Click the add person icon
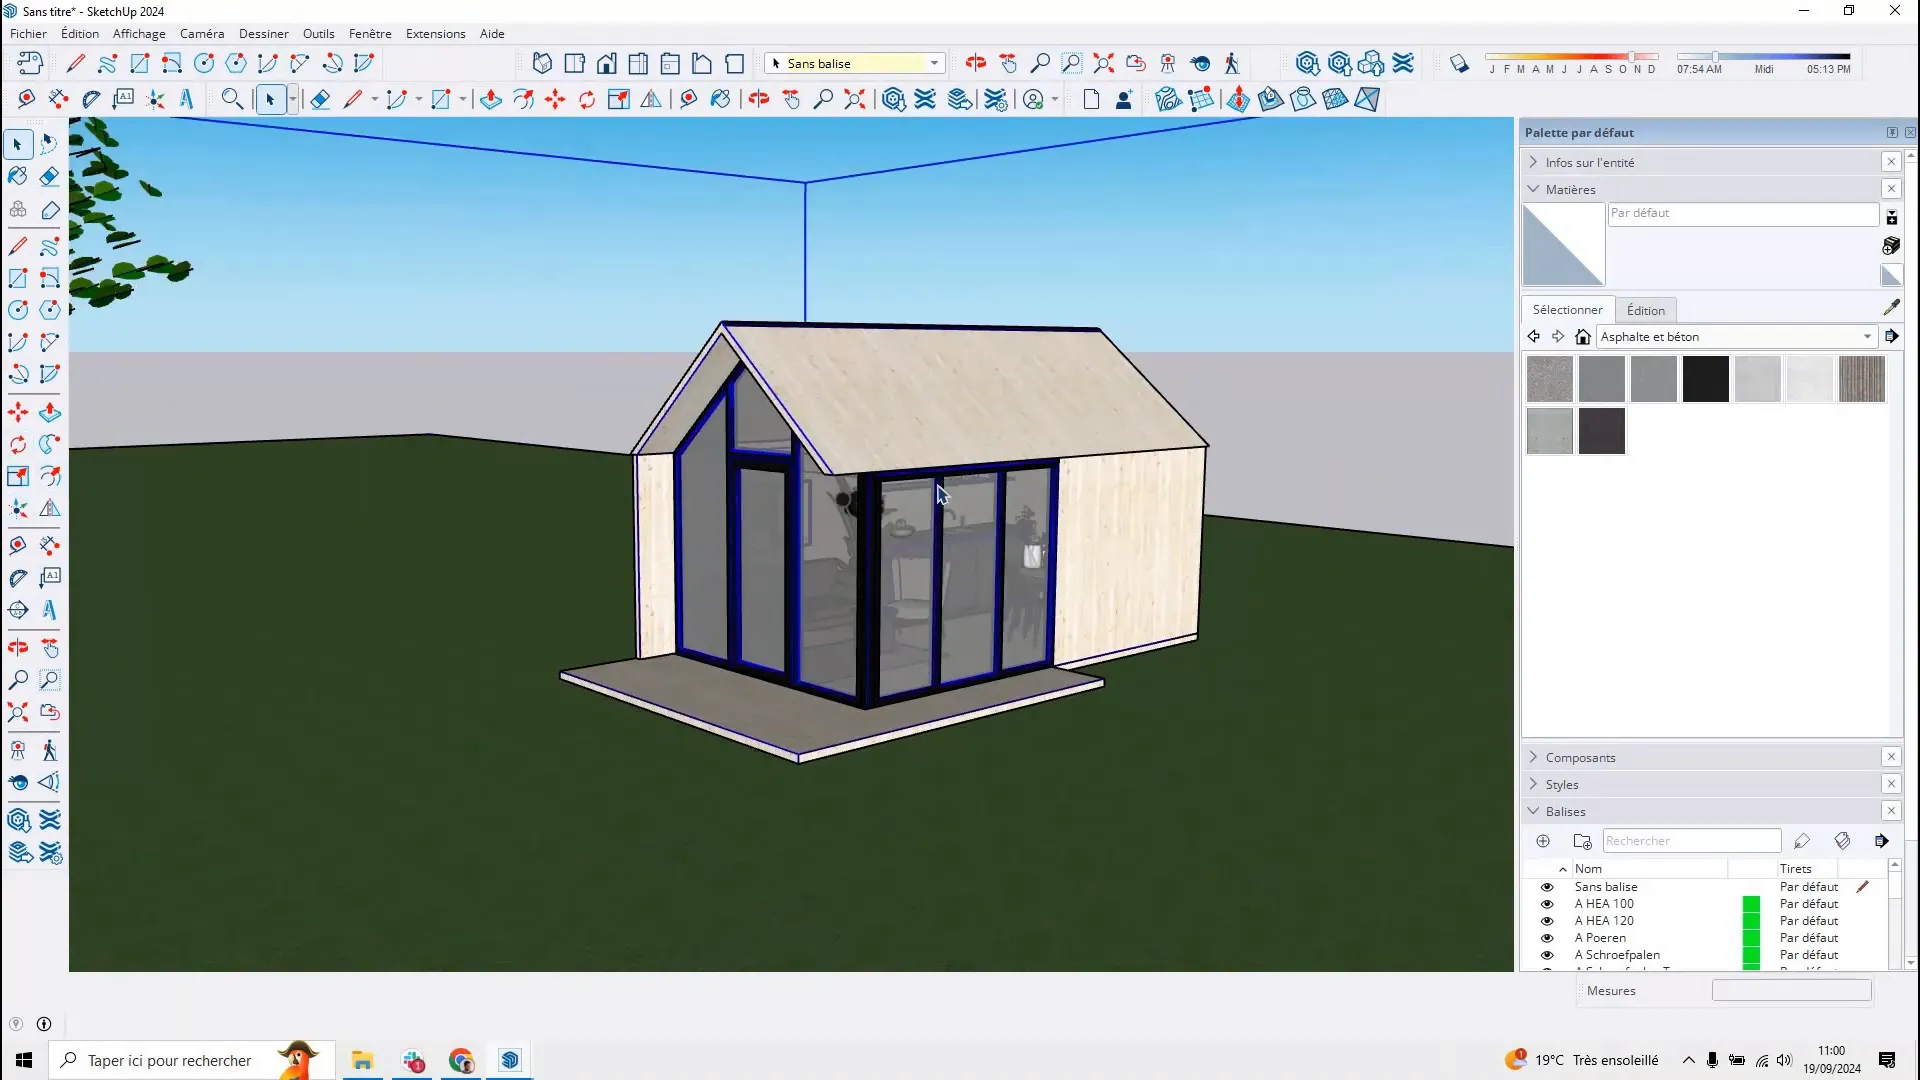The height and width of the screenshot is (1080, 1920). tap(1124, 99)
